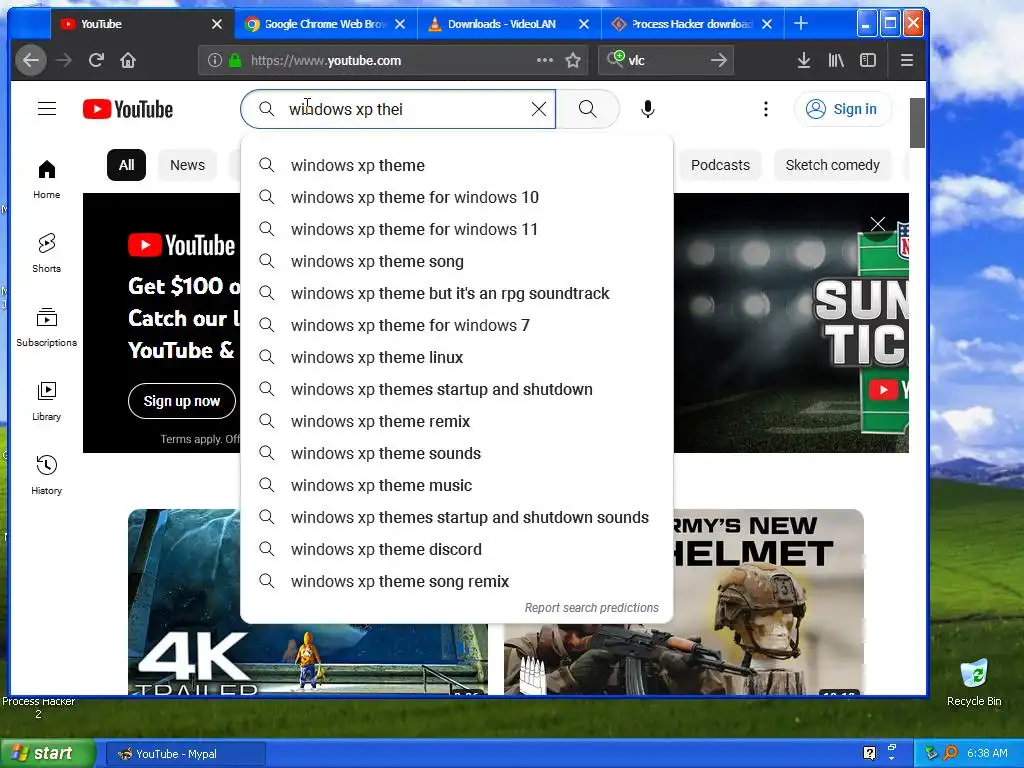
Task: Open the 4K Trailer video thumbnail
Action: pyautogui.click(x=308, y=659)
